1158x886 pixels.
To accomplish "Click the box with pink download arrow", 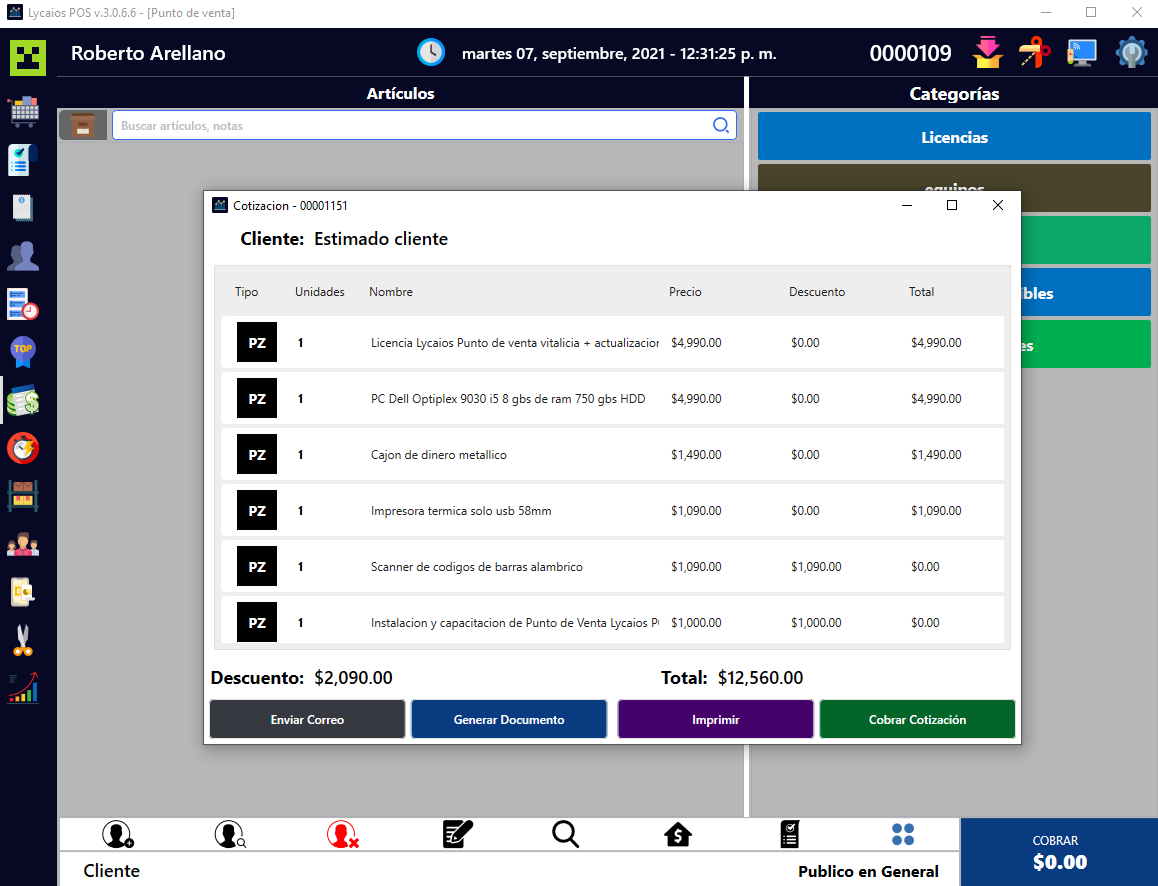I will 987,53.
